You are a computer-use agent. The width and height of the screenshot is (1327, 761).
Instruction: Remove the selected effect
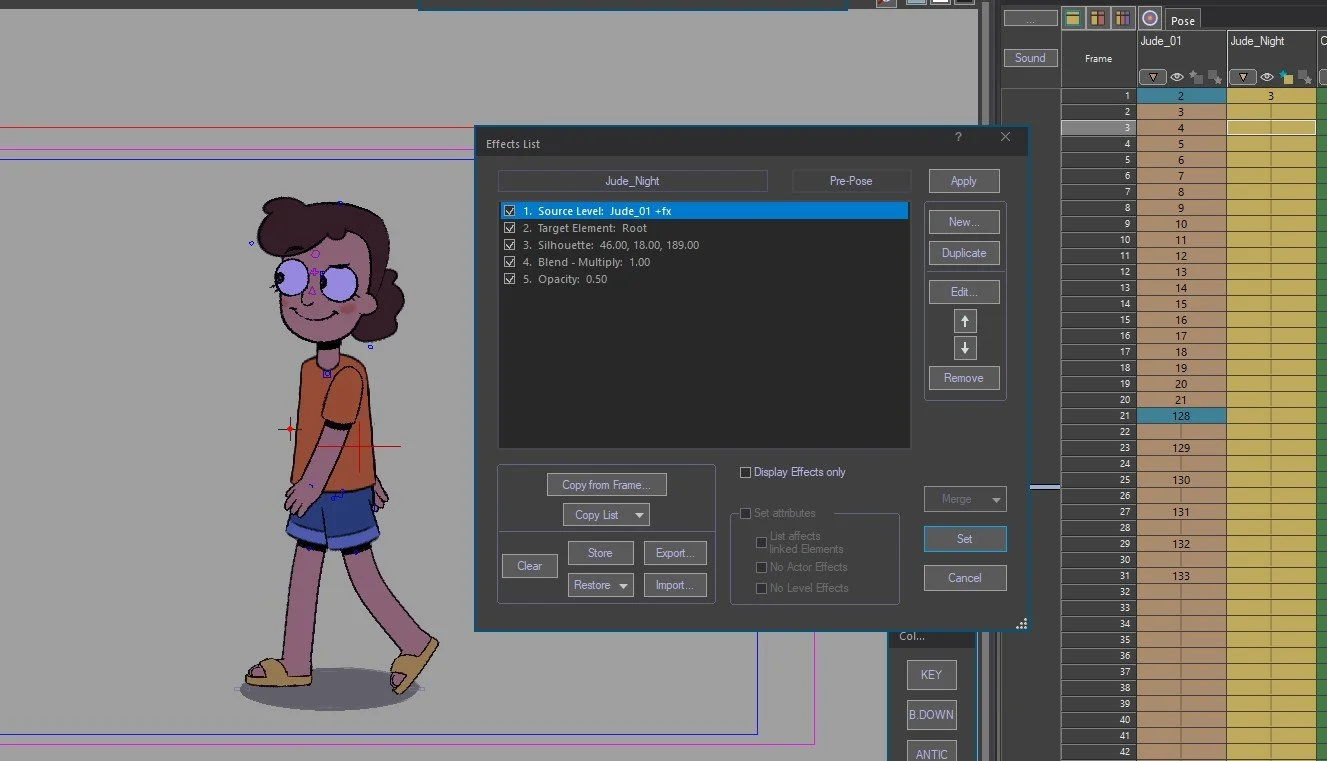pyautogui.click(x=964, y=378)
